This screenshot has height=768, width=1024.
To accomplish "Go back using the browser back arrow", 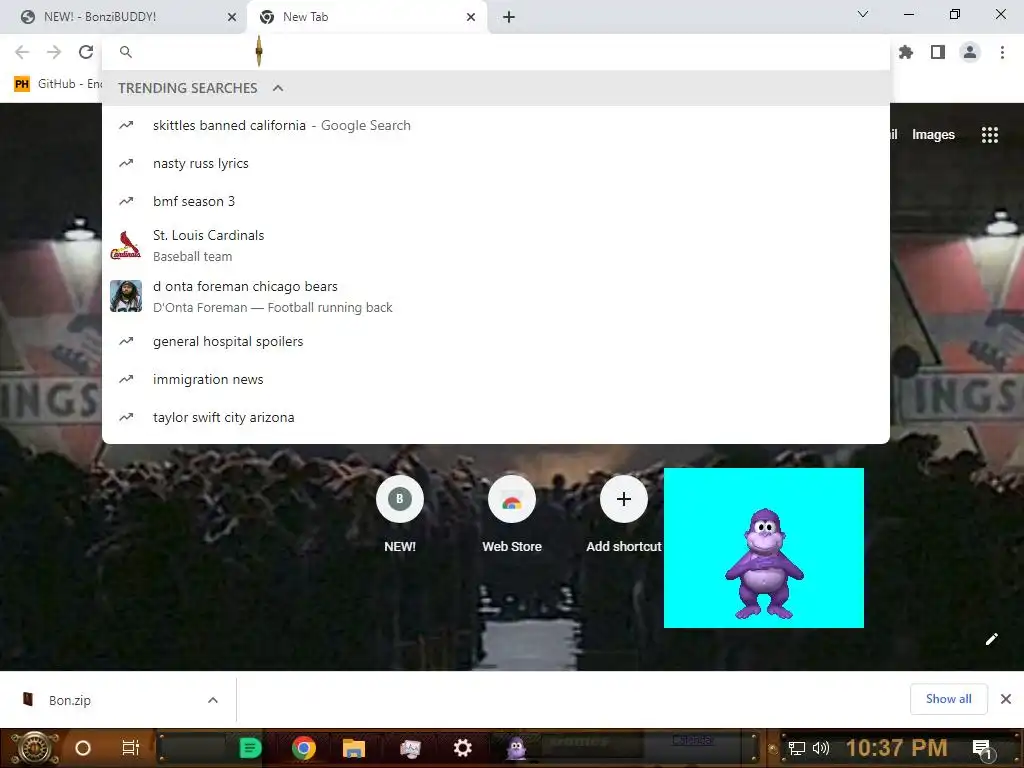I will coord(22,52).
